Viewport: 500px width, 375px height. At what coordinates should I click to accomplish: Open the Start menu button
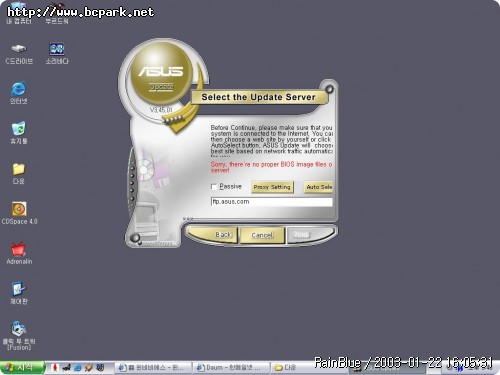pos(22,367)
